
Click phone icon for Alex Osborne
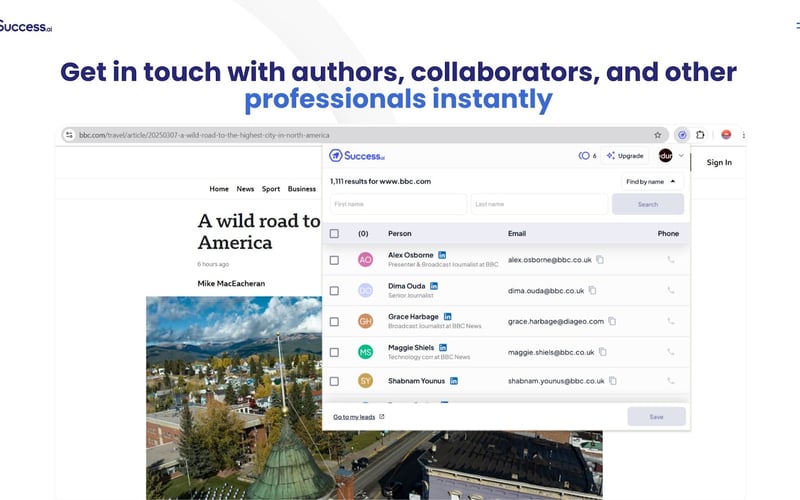tap(671, 260)
